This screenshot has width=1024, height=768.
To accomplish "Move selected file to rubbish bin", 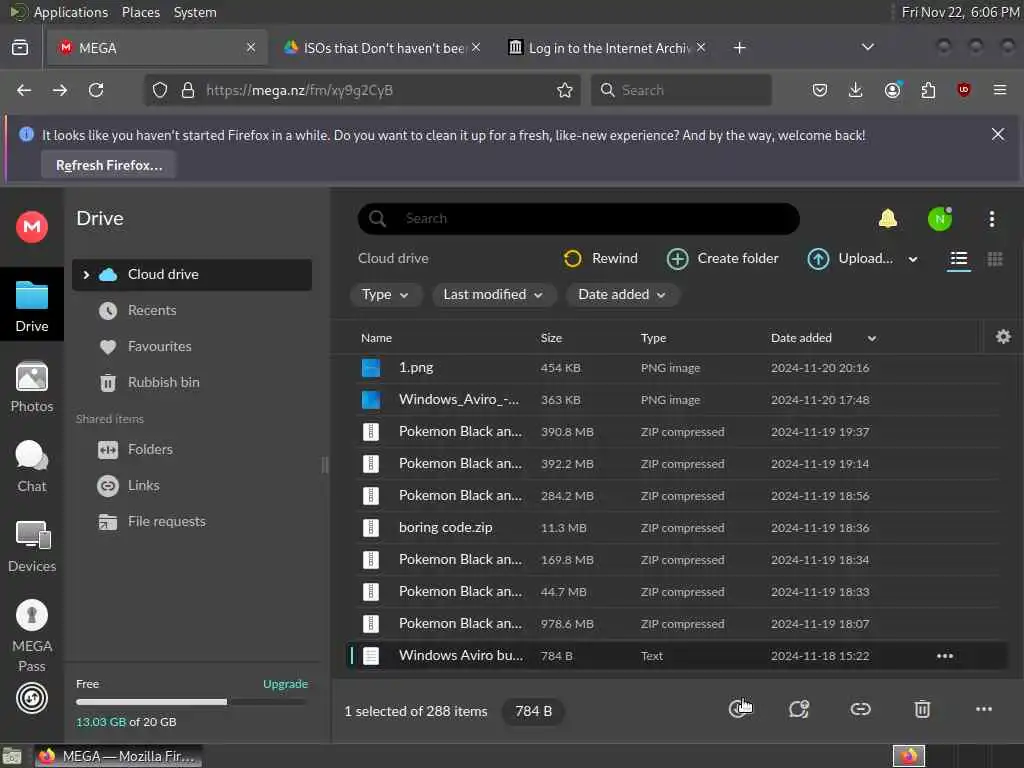I will tap(922, 709).
